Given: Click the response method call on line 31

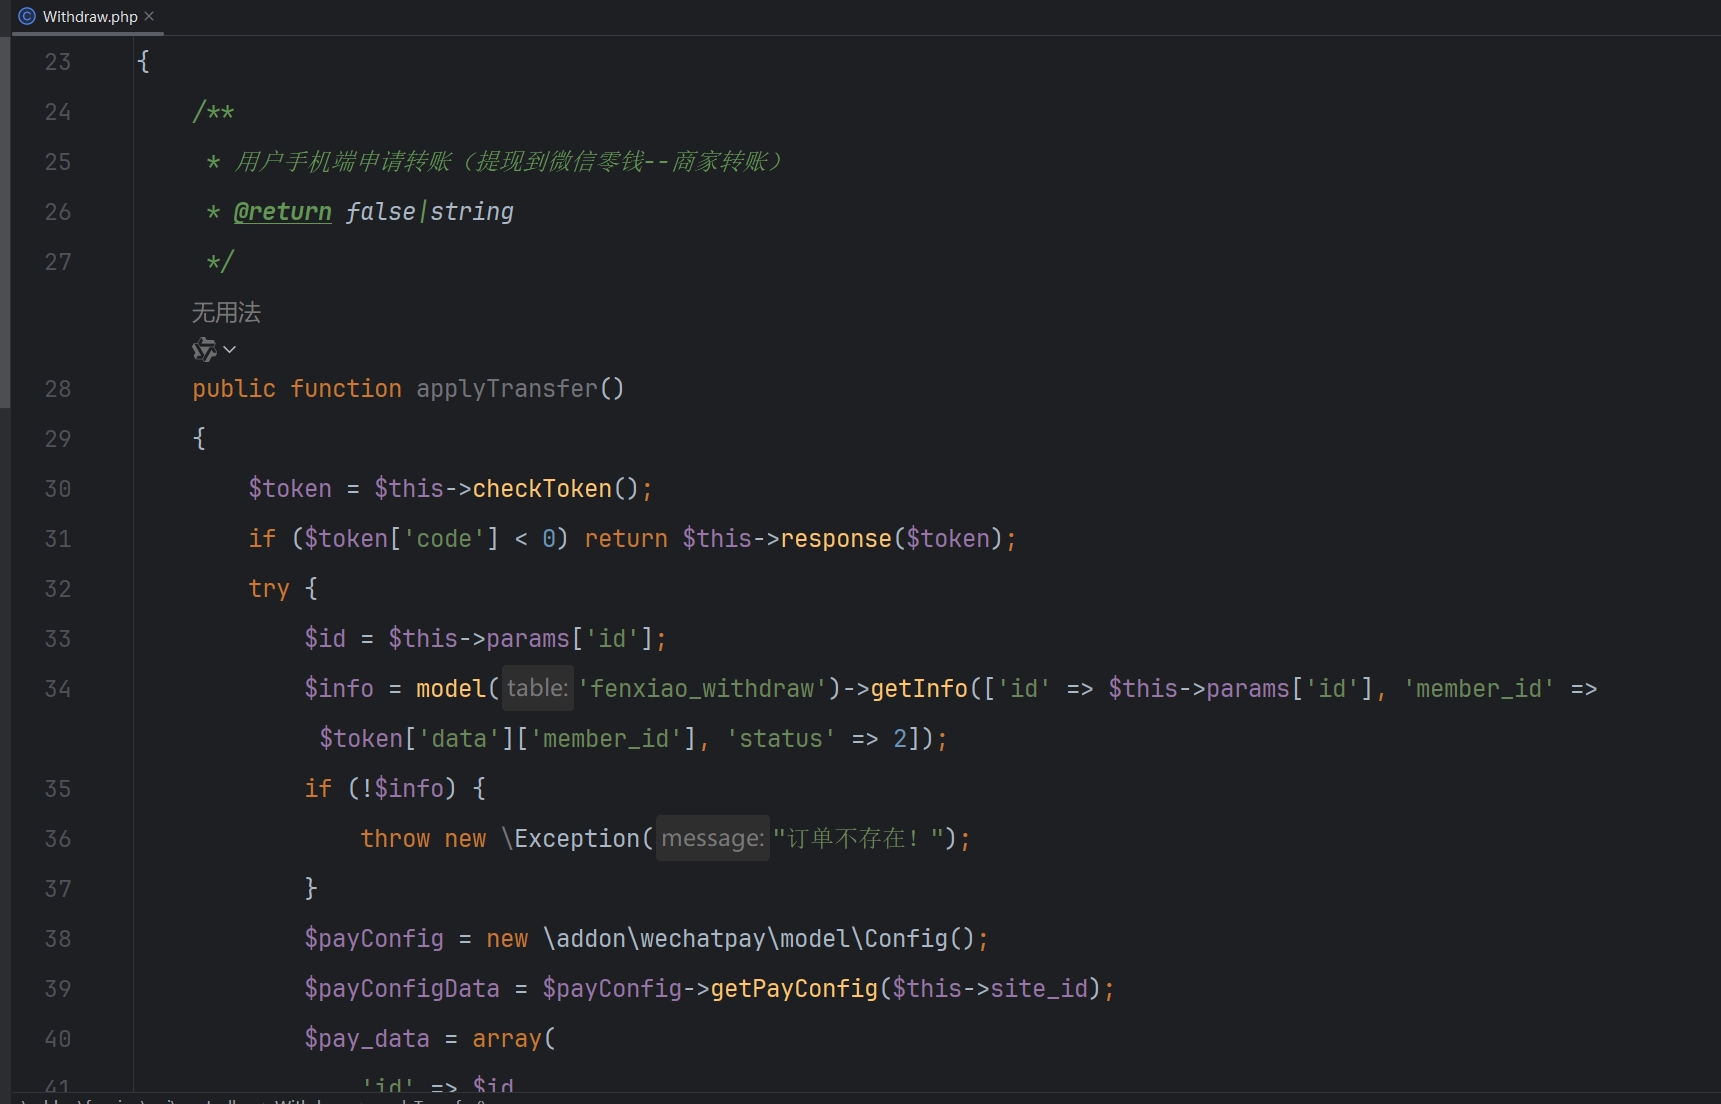Looking at the screenshot, I should point(835,539).
